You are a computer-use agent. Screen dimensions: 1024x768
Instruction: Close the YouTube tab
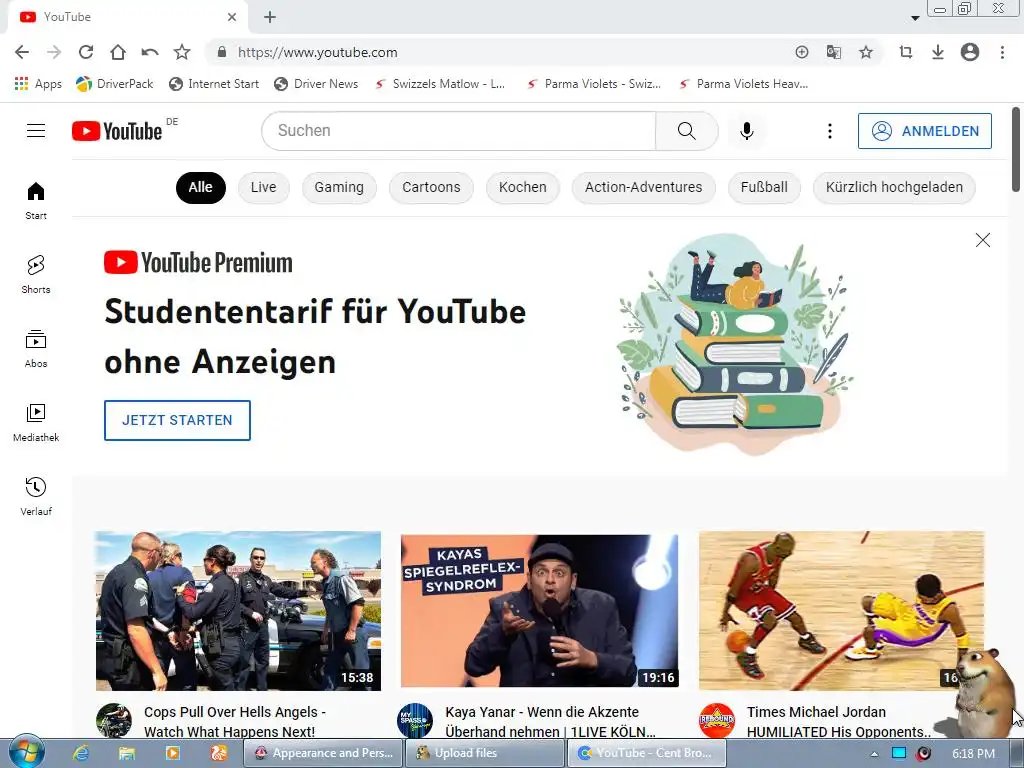[x=232, y=17]
